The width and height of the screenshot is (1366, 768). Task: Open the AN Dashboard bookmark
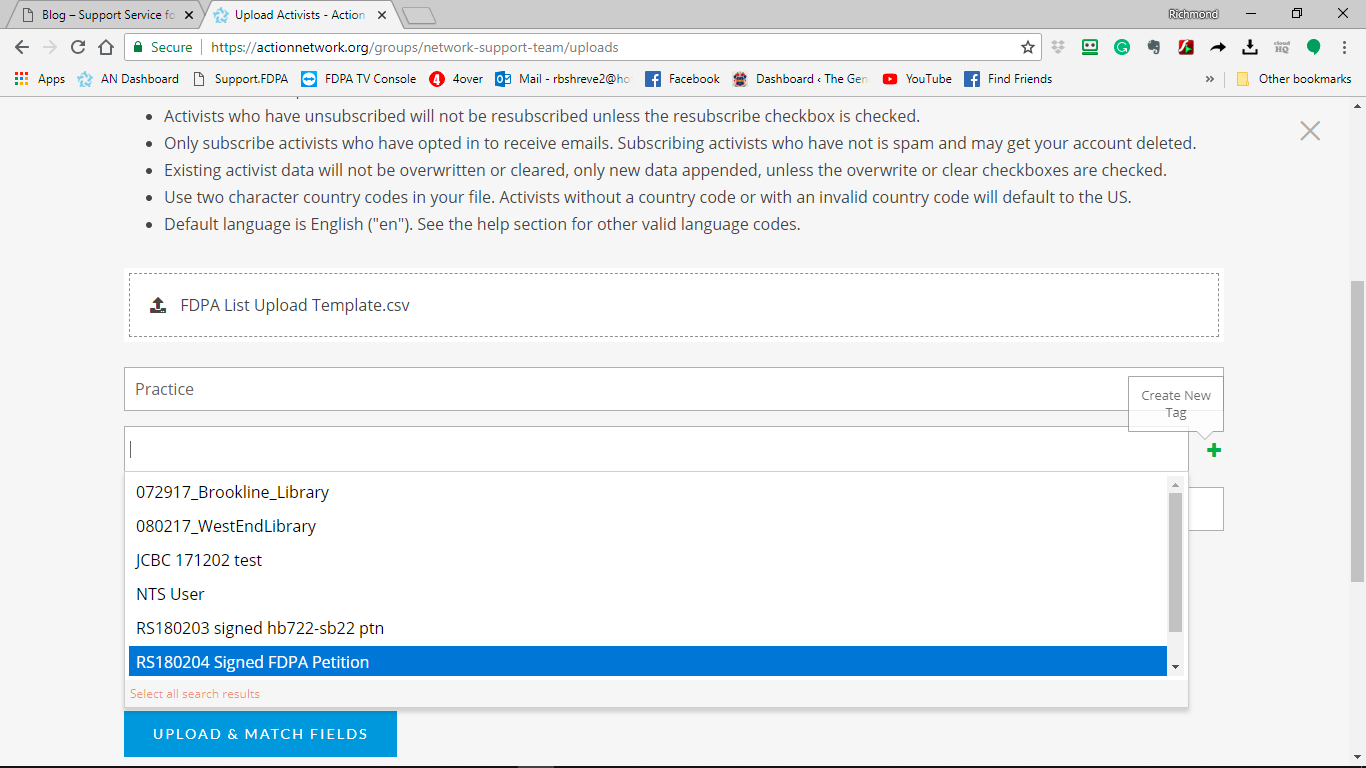click(128, 79)
